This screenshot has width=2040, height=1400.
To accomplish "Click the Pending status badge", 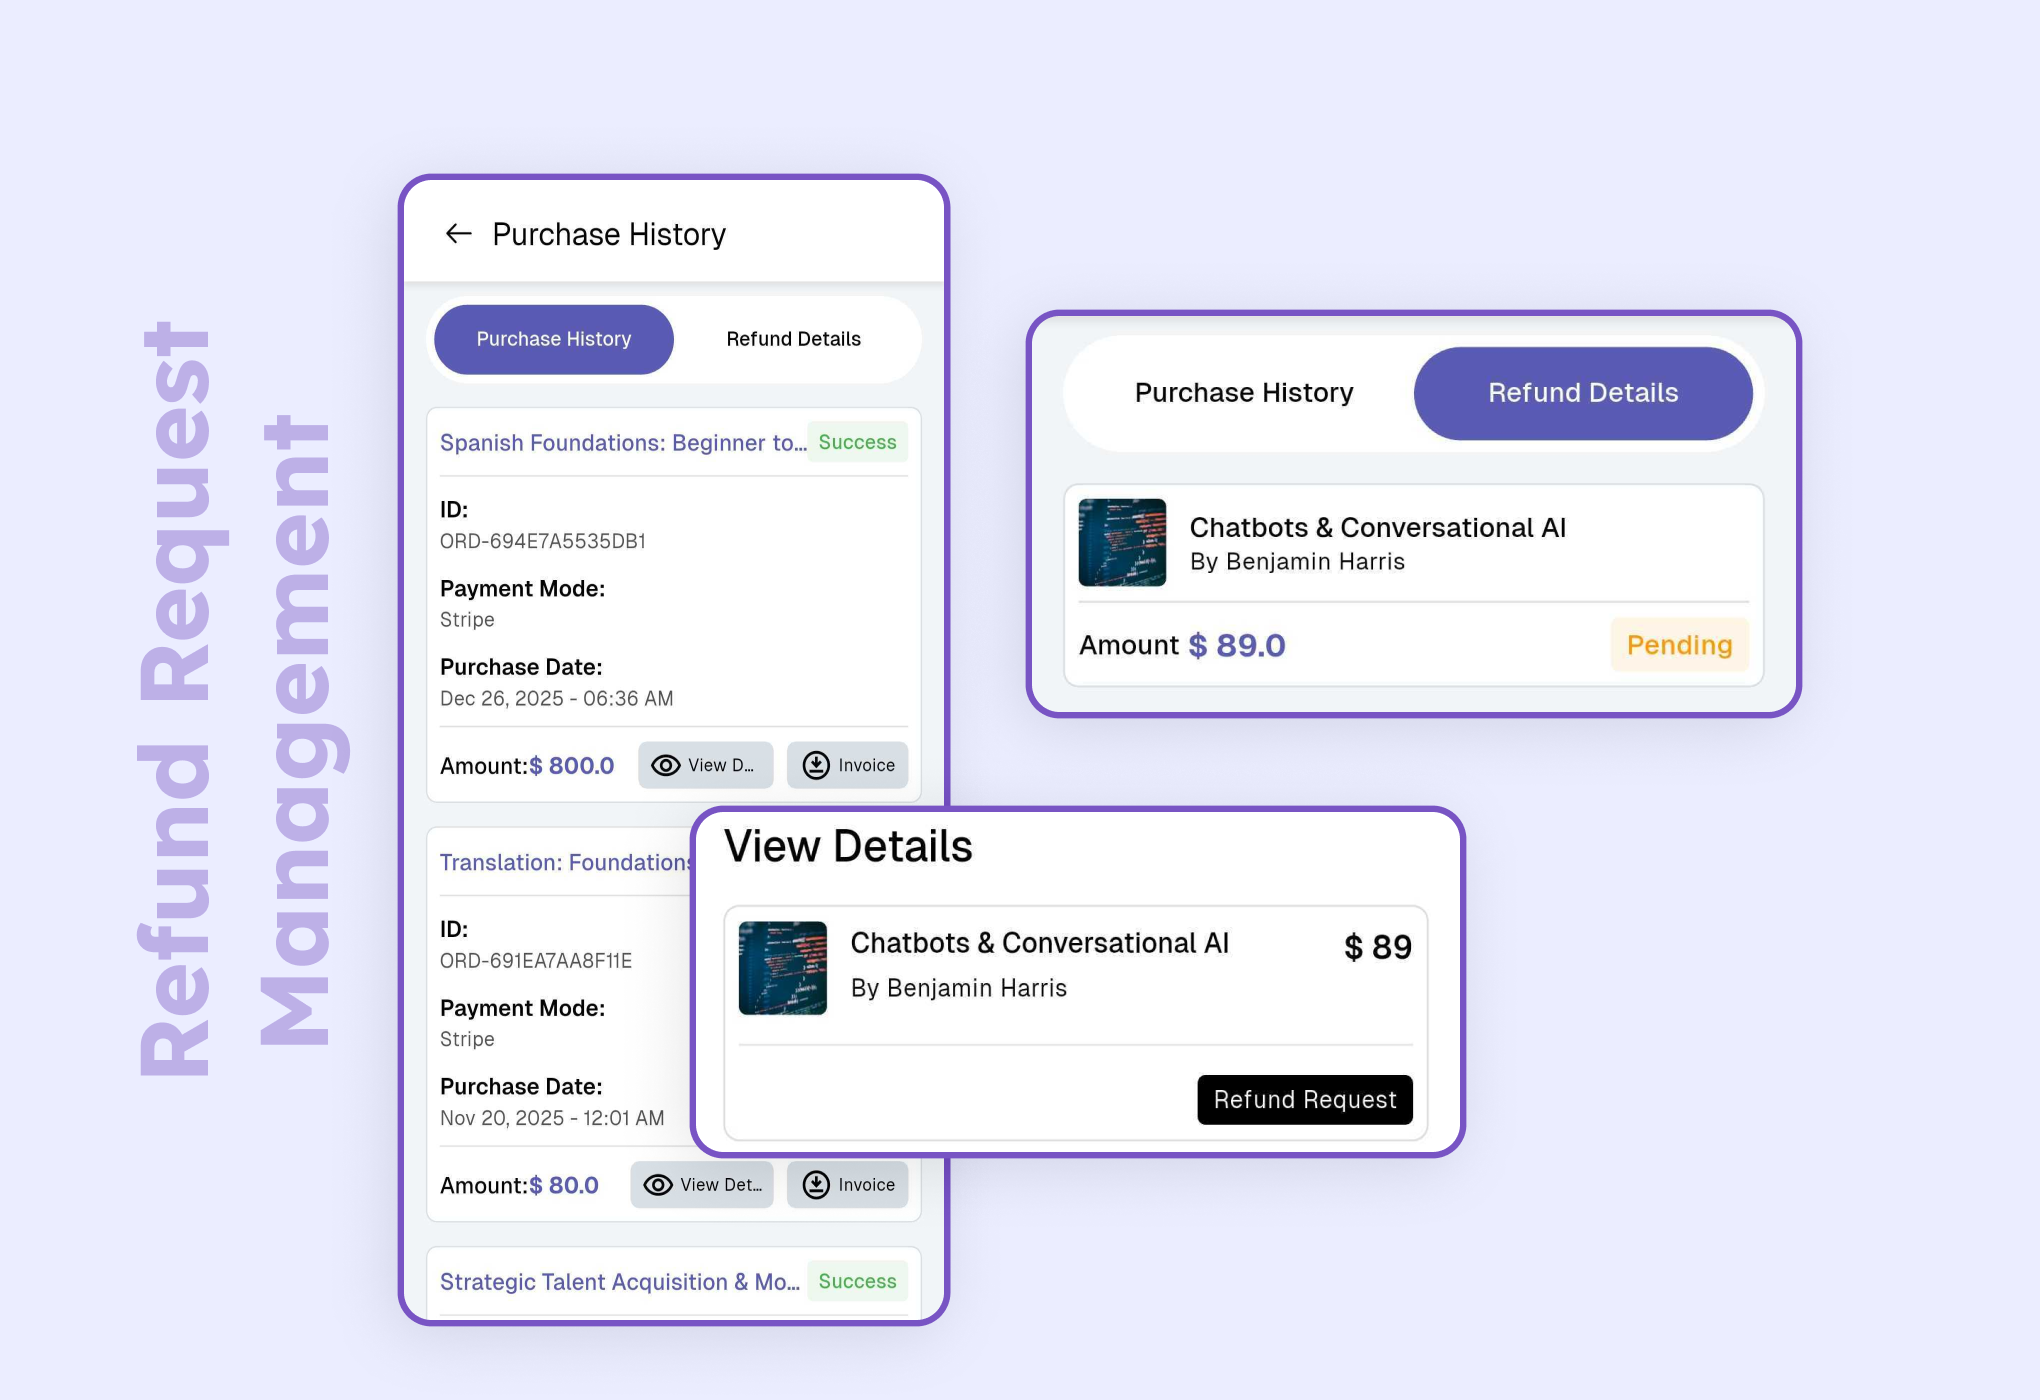I will pyautogui.click(x=1679, y=645).
